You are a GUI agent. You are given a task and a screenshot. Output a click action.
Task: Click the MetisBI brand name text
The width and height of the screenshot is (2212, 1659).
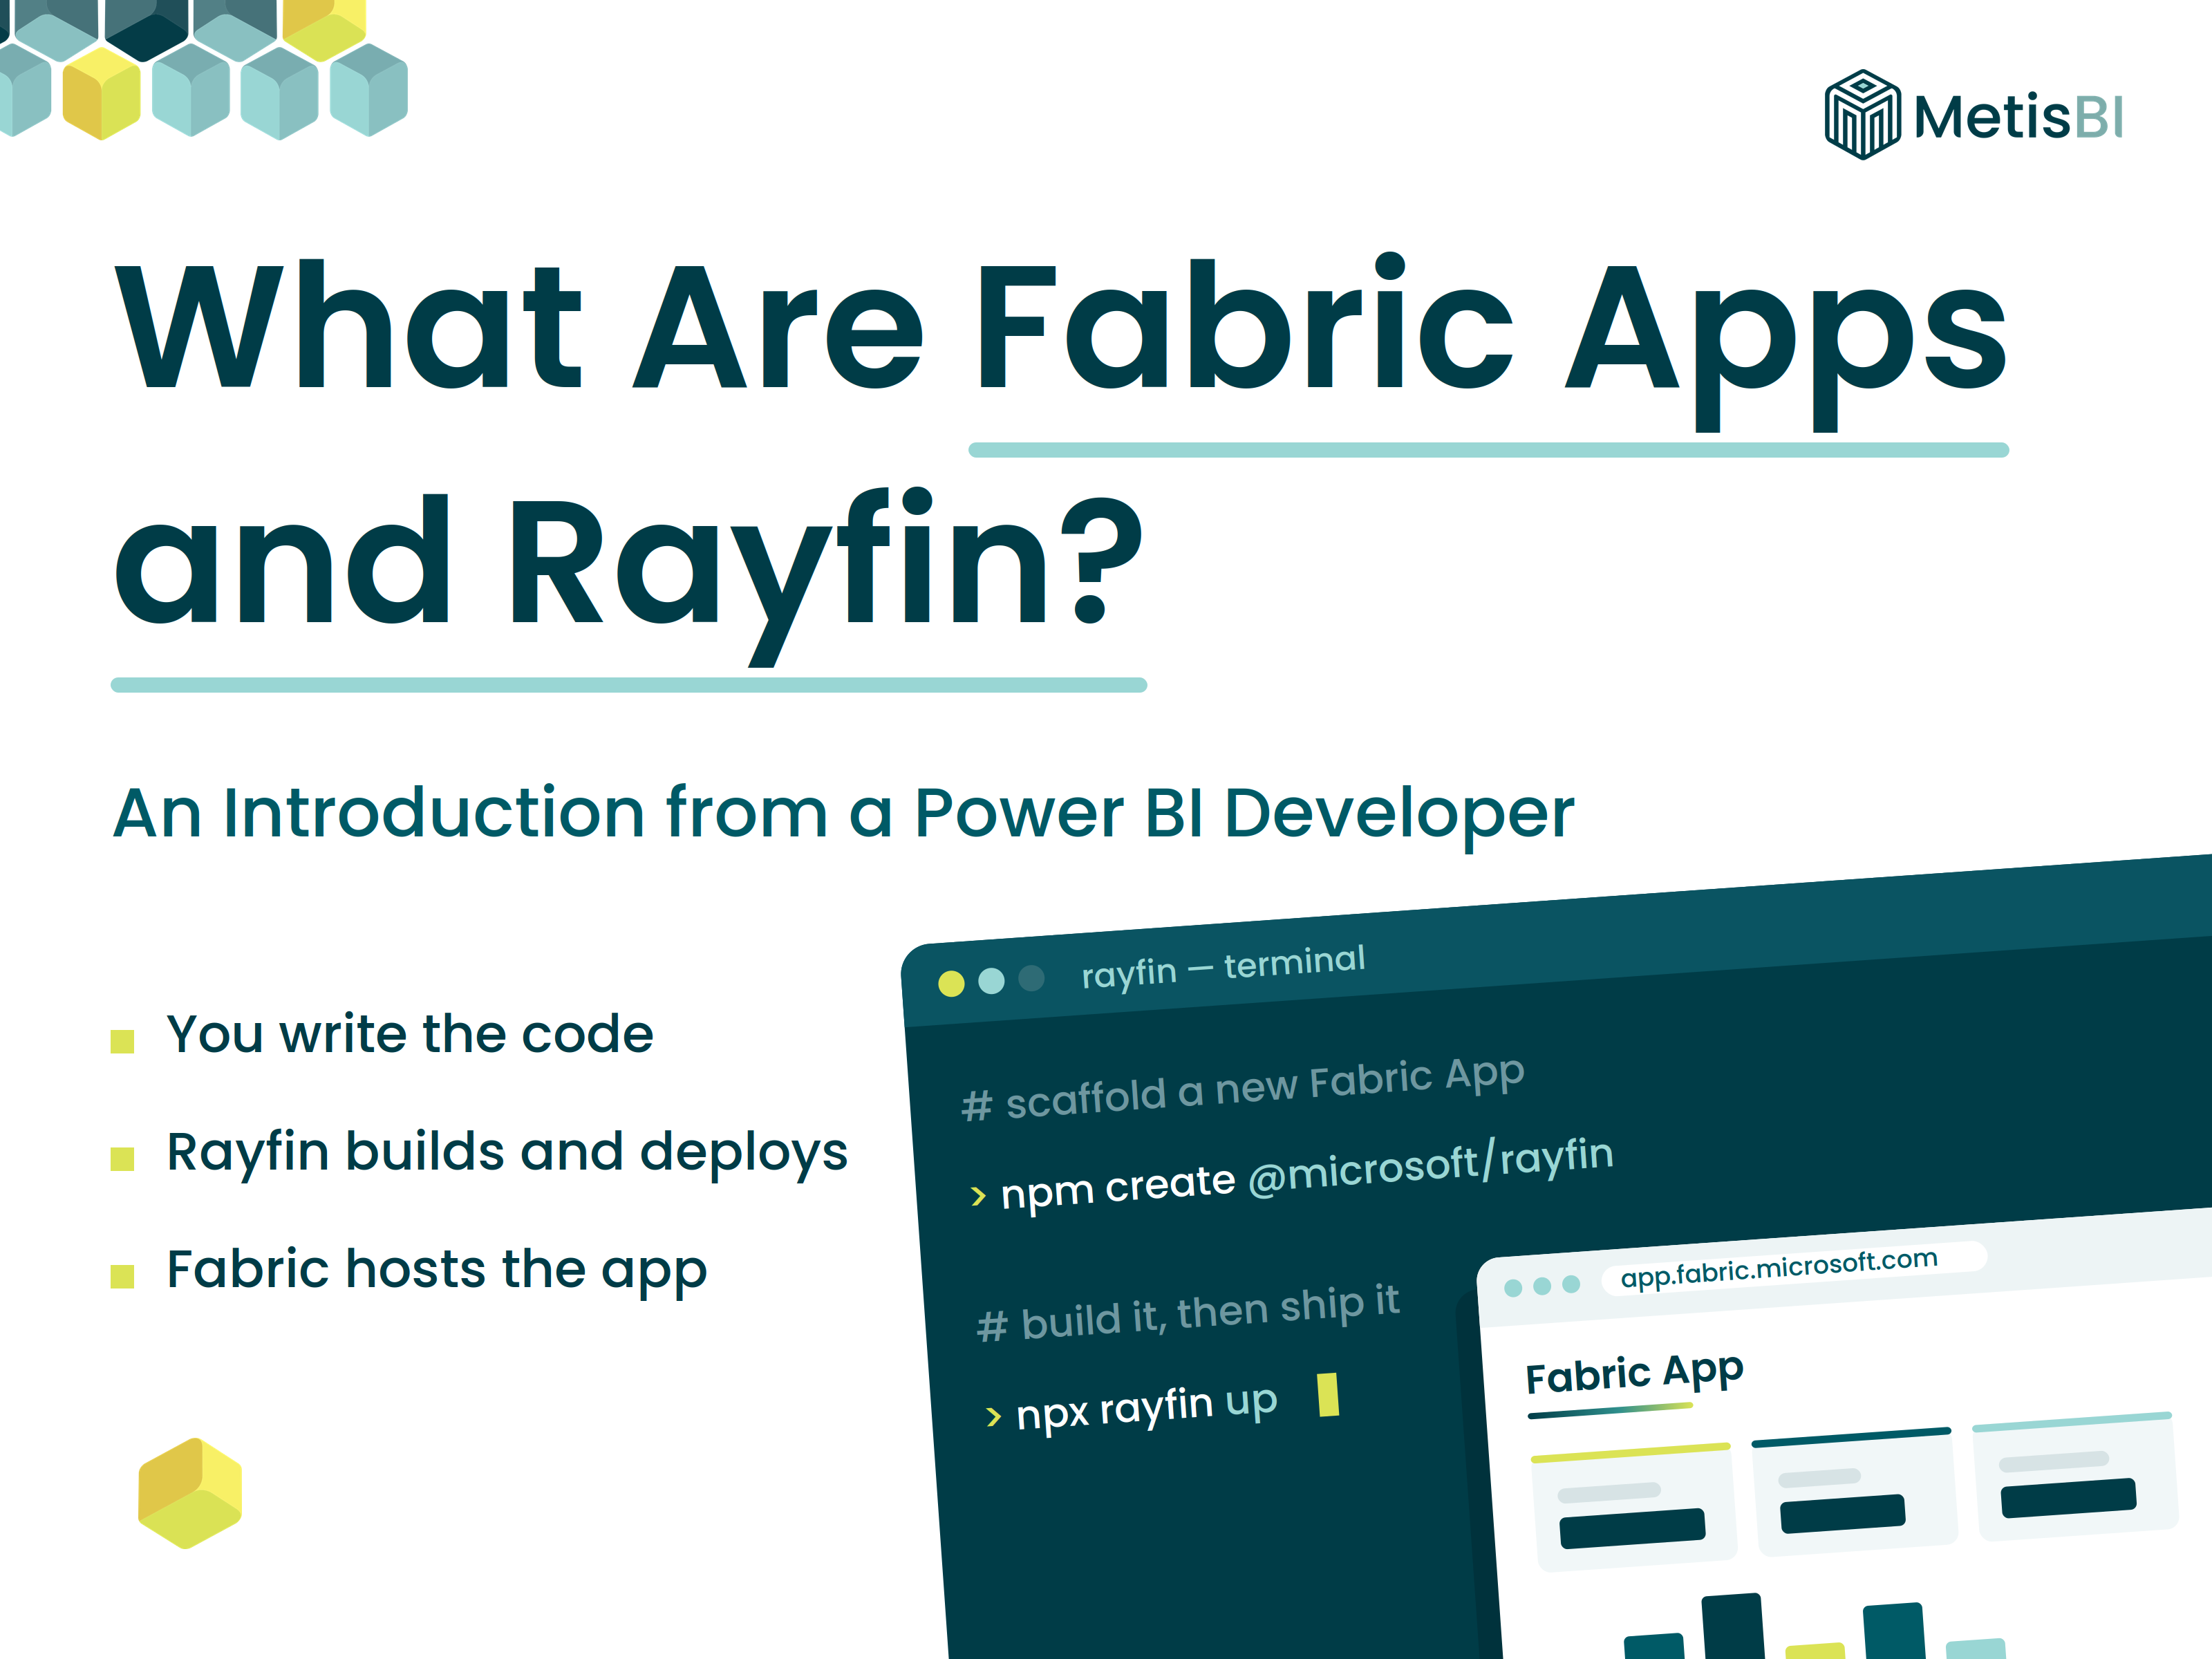tap(2018, 117)
